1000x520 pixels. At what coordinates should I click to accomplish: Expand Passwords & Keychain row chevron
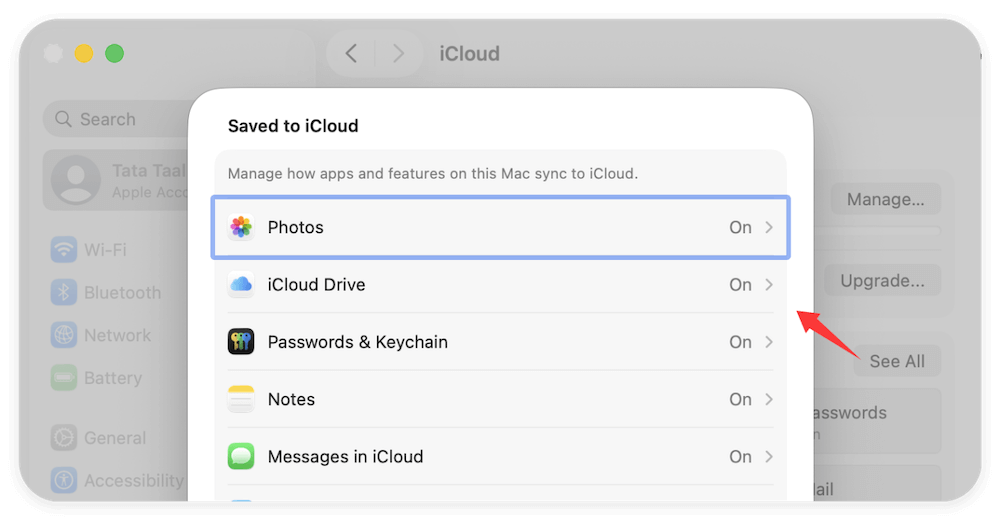[x=769, y=342]
